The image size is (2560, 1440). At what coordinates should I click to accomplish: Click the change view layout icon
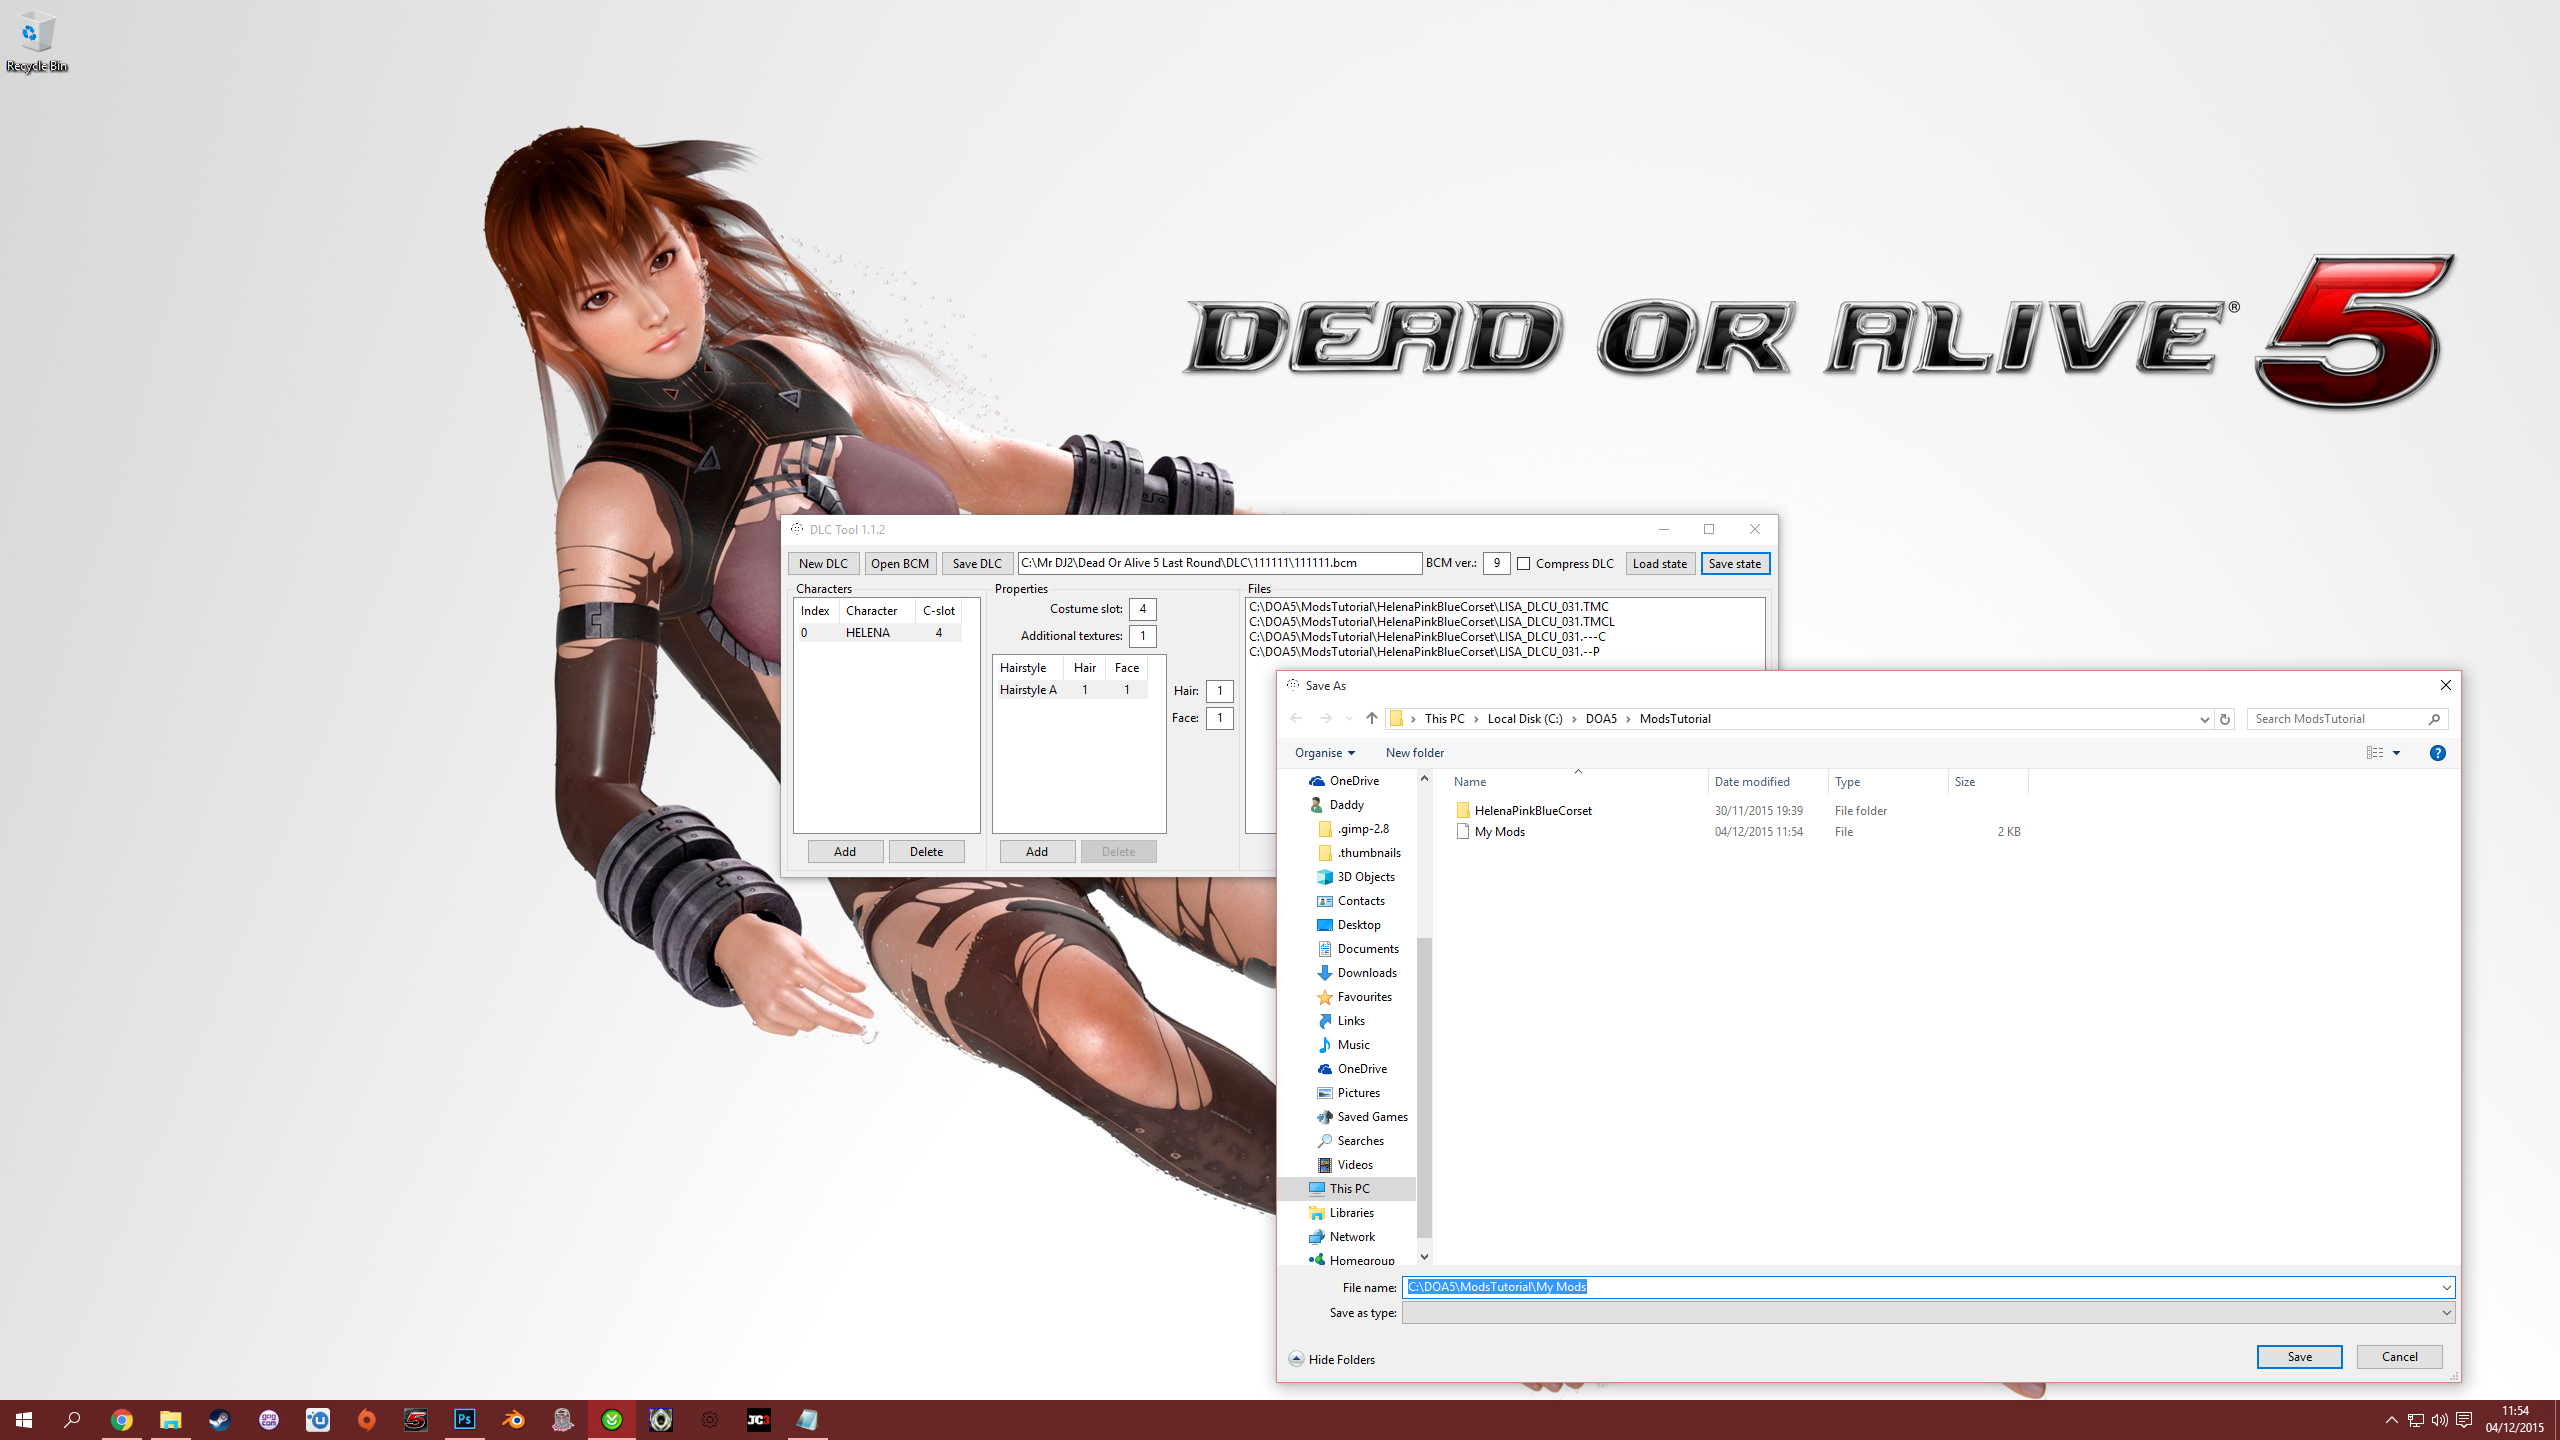(2375, 753)
